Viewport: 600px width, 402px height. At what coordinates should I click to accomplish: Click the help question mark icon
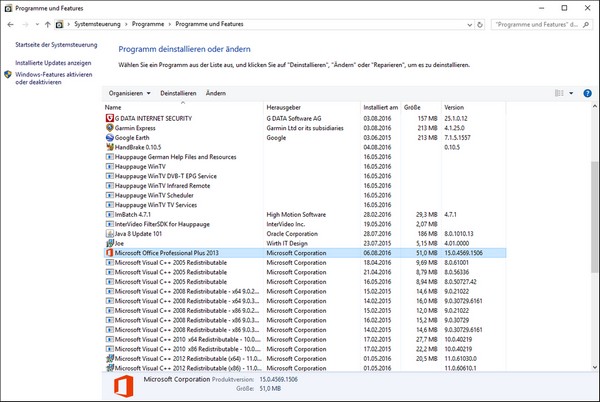587,93
